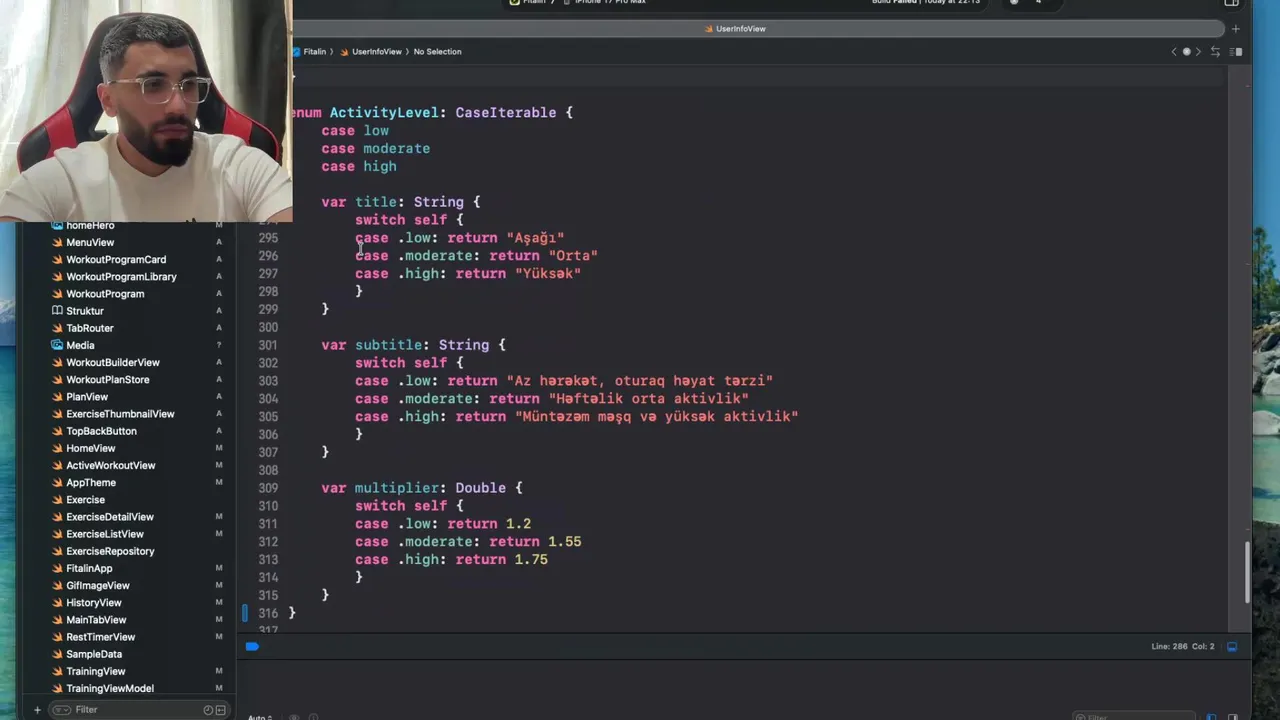
Task: Open HomeView in the navigator
Action: 91,448
